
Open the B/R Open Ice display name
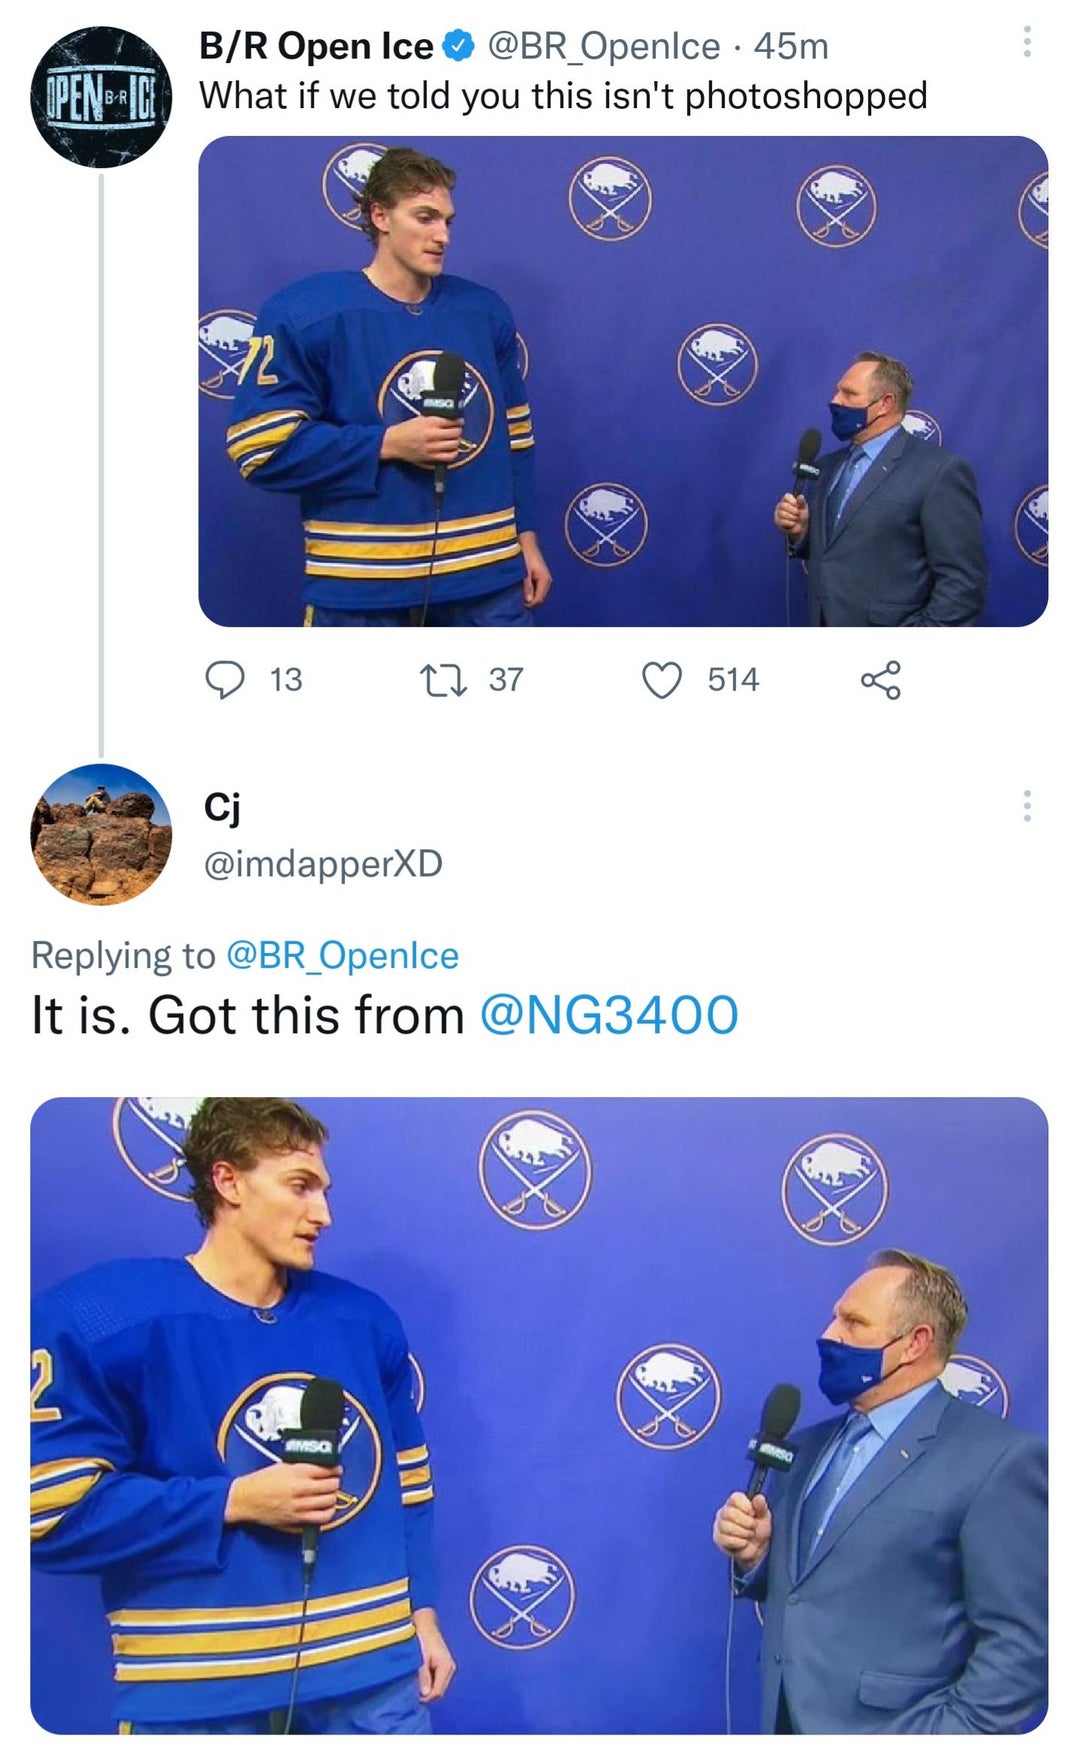pyautogui.click(x=316, y=46)
